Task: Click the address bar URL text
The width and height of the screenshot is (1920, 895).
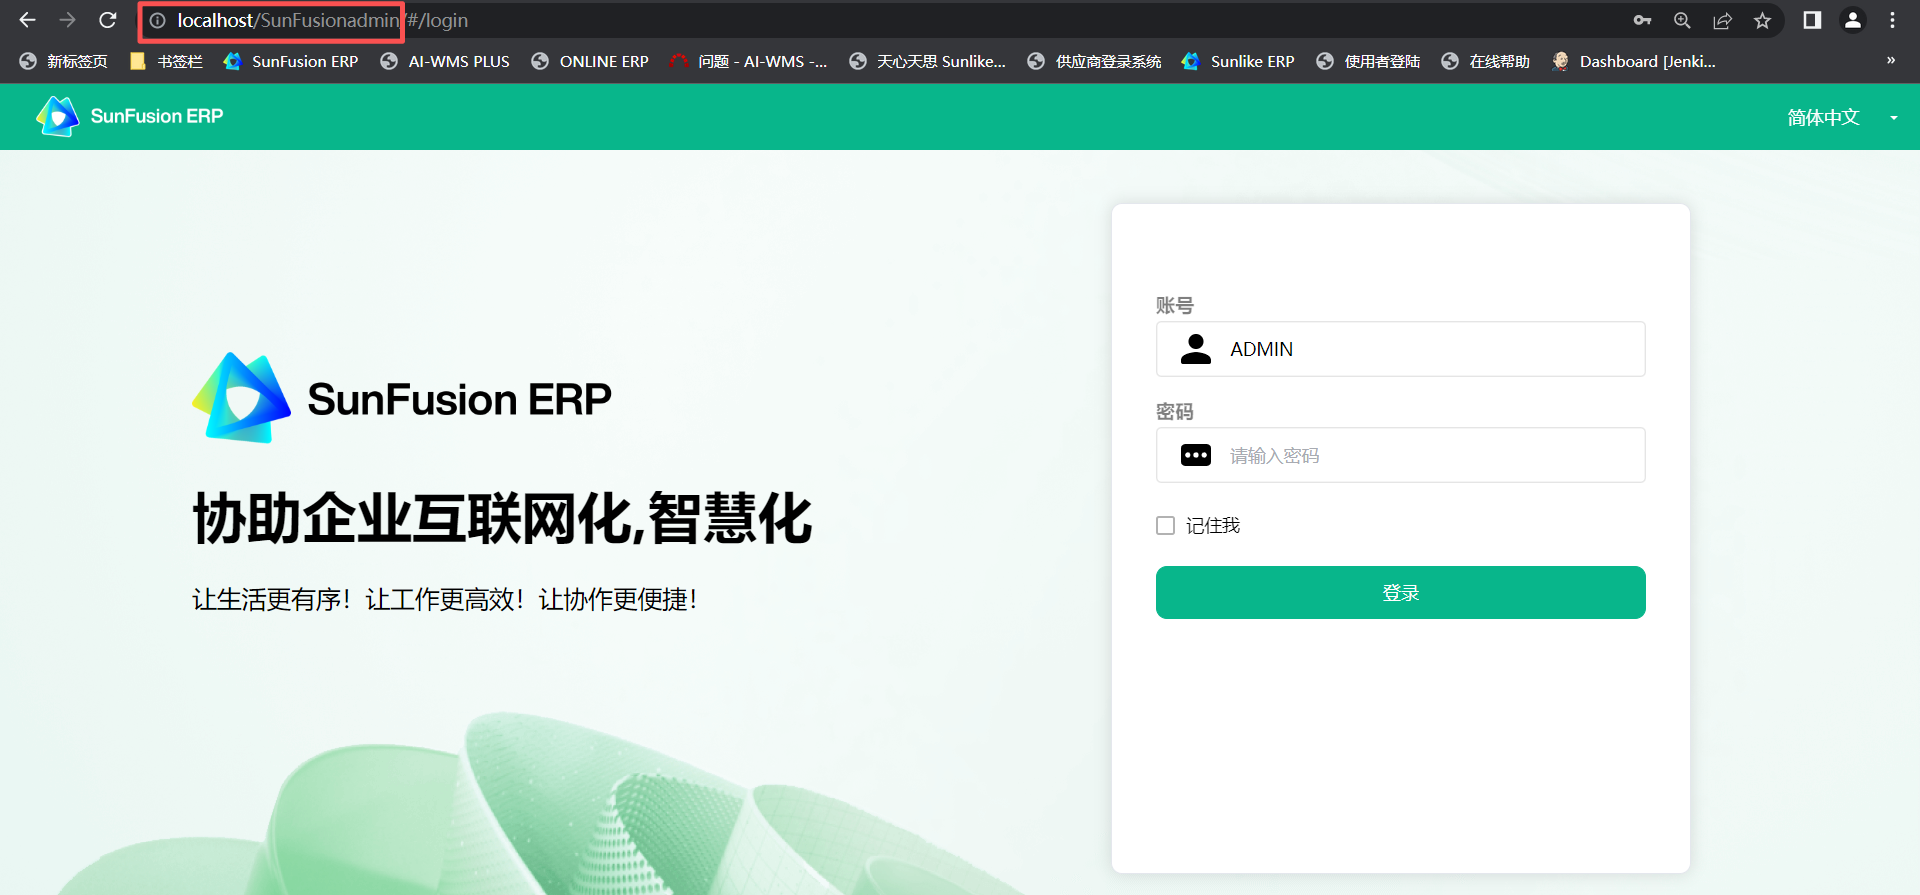Action: coord(323,20)
